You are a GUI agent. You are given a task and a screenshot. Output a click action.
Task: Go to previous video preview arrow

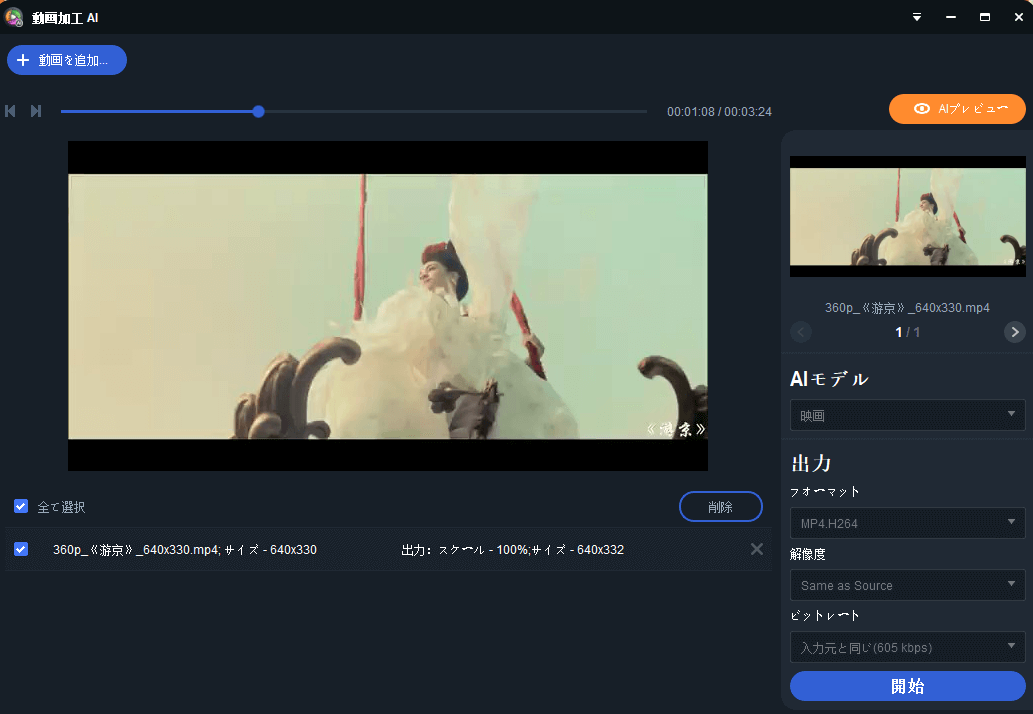click(x=801, y=332)
